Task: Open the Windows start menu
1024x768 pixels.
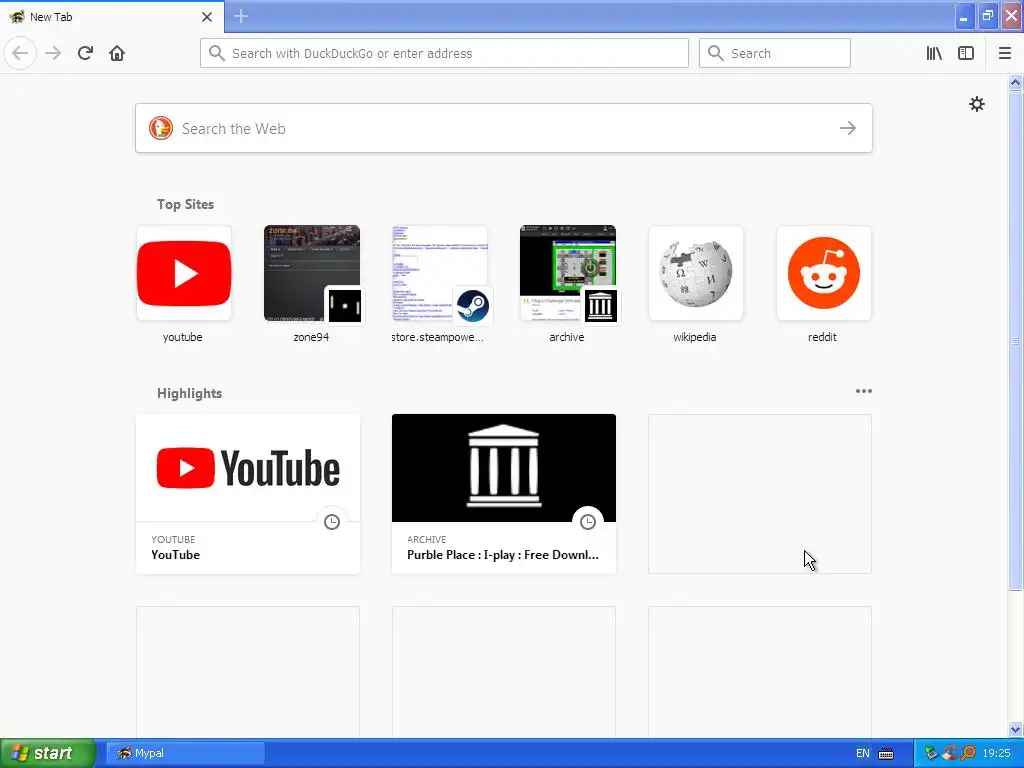Action: click(48, 753)
